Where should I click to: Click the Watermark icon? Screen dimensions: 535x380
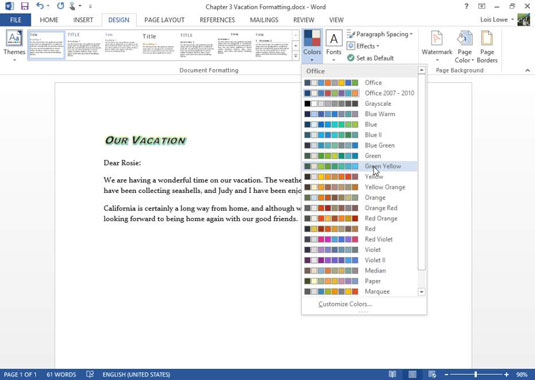pyautogui.click(x=437, y=38)
